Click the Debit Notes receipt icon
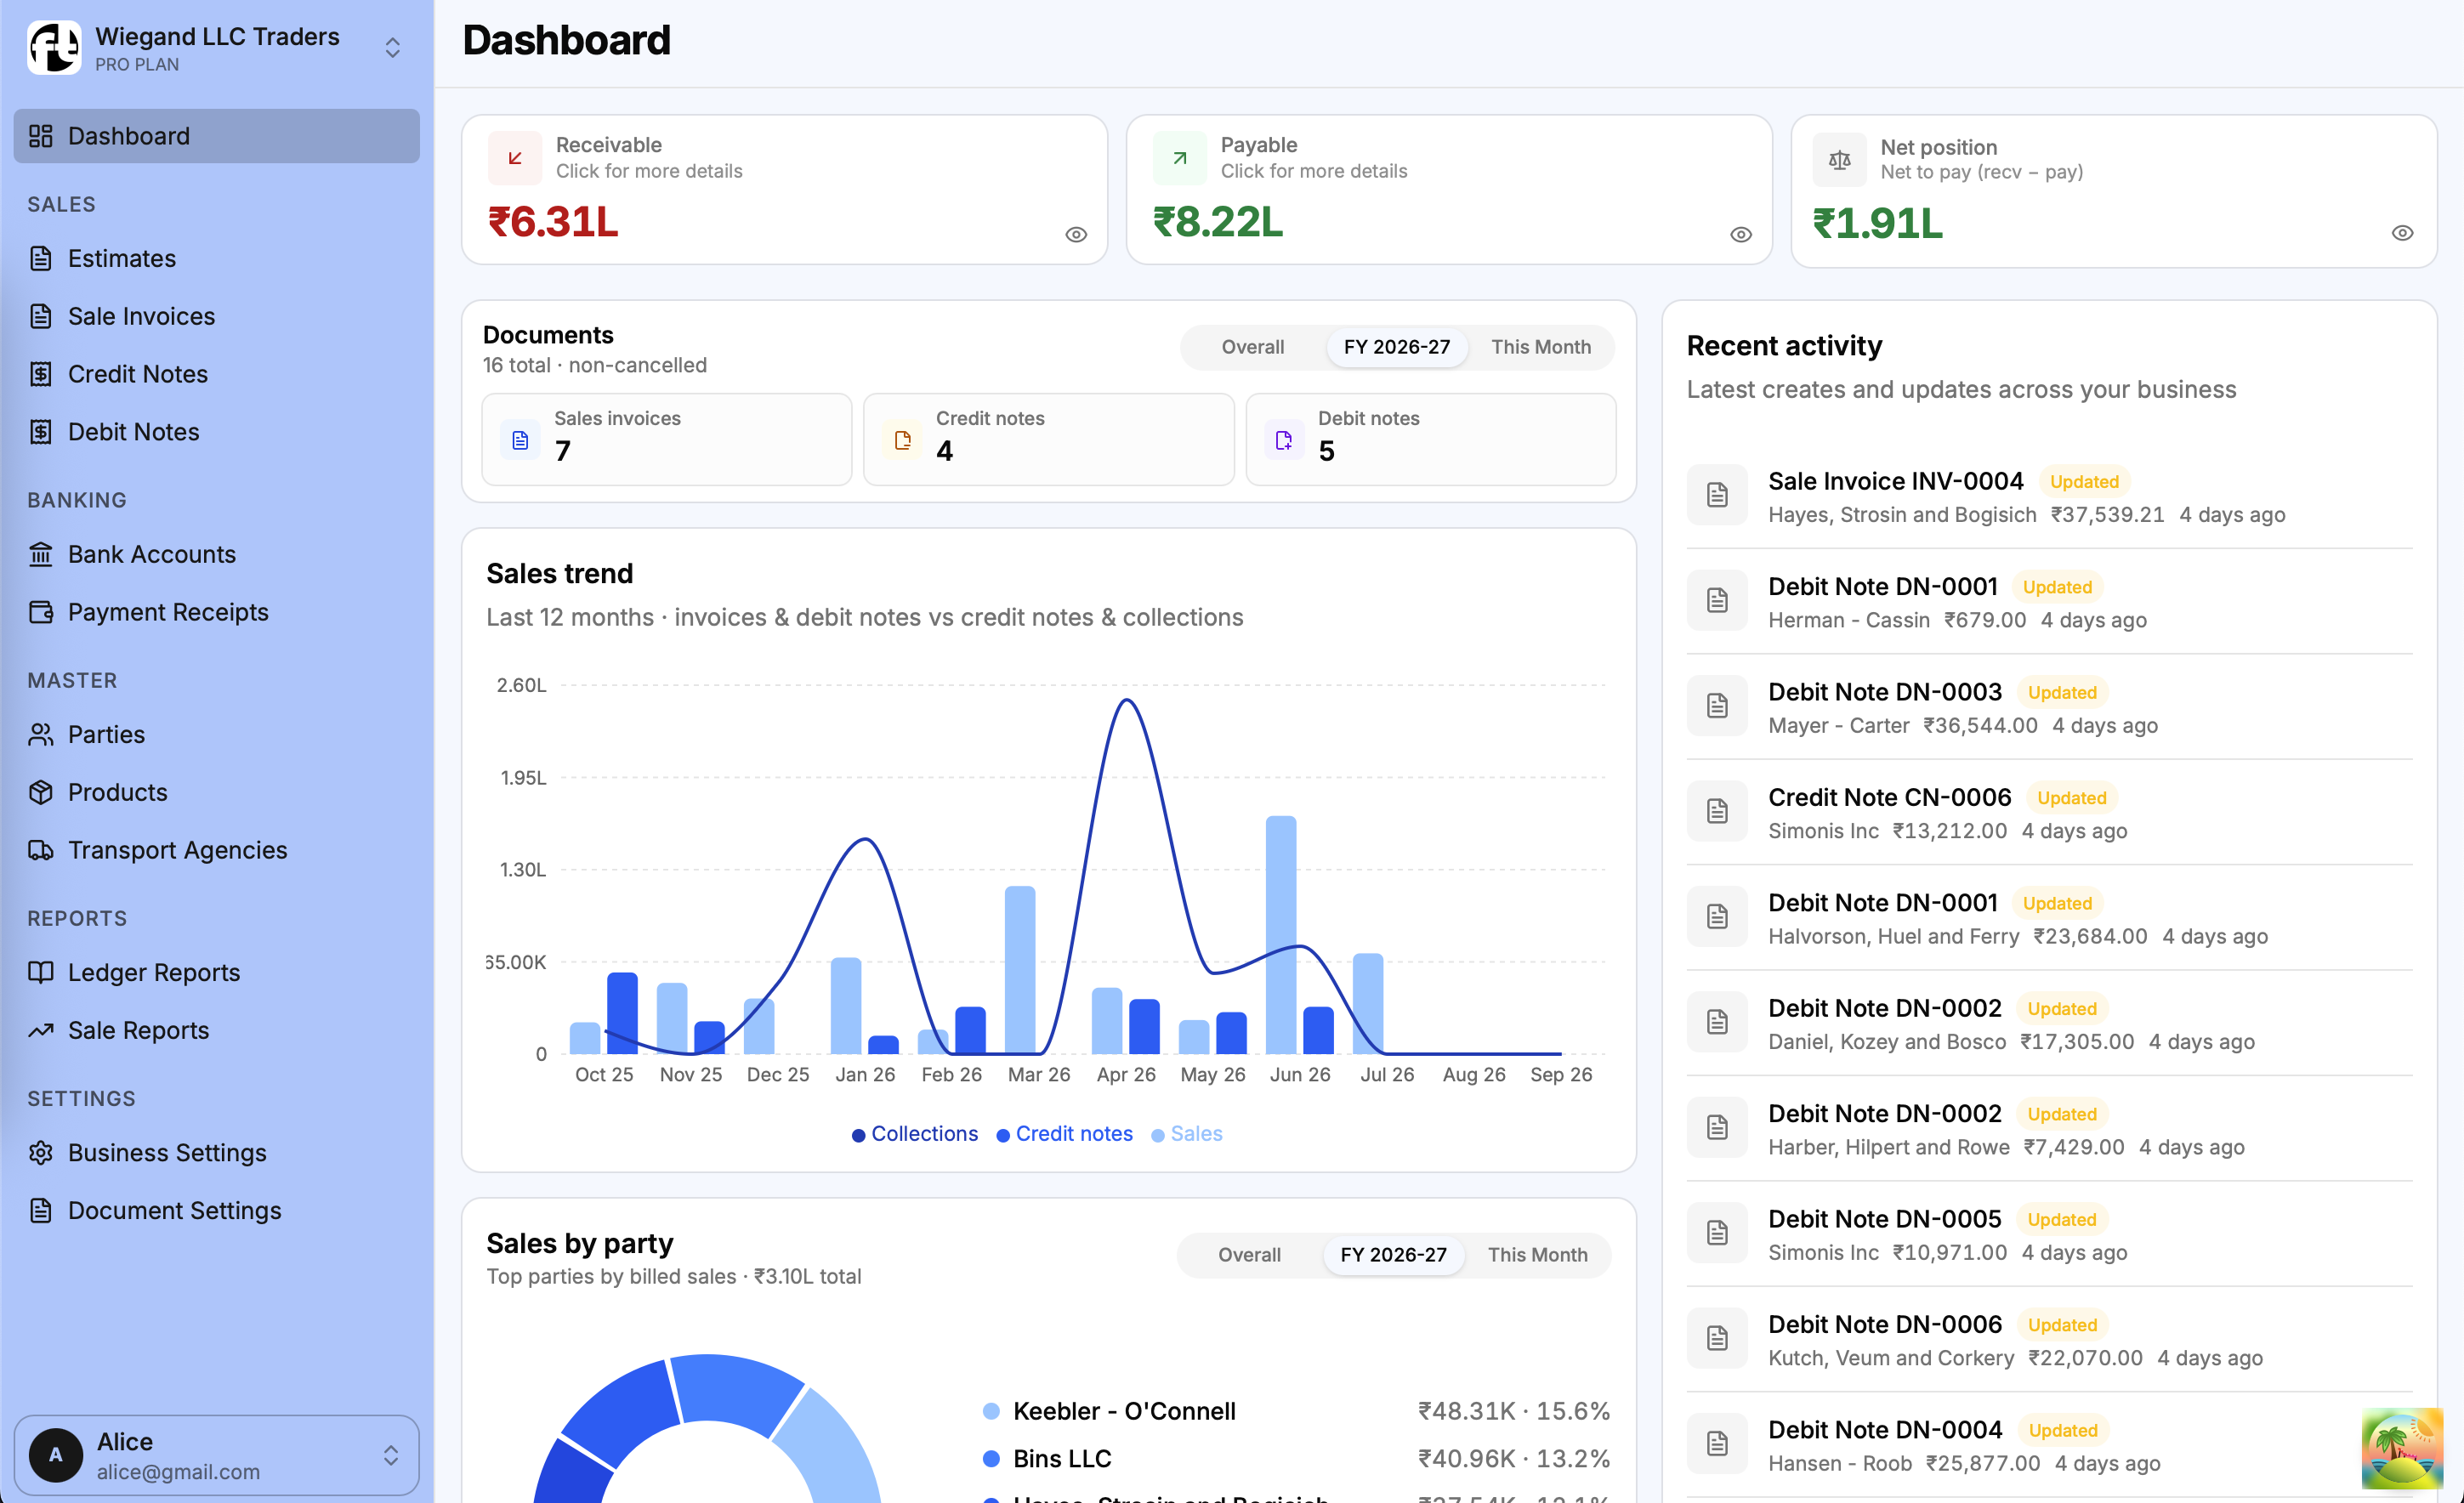The width and height of the screenshot is (2464, 1503). [41, 432]
